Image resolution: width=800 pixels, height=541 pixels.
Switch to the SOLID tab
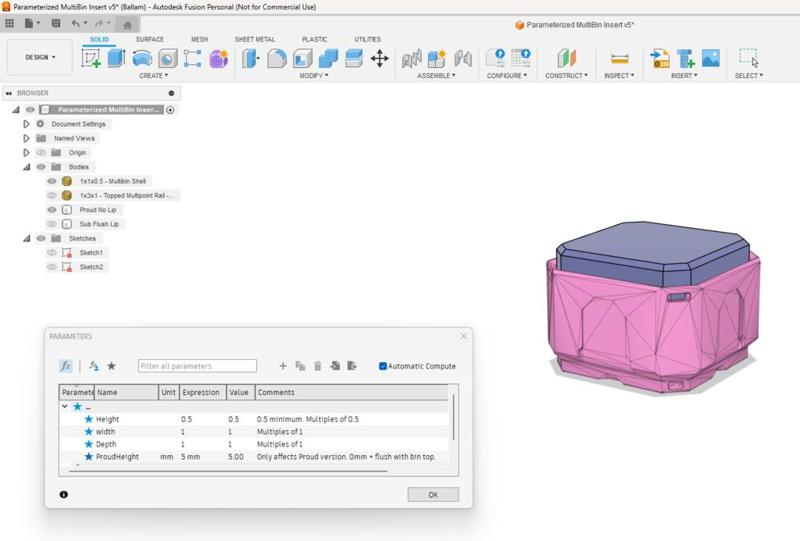[x=99, y=39]
